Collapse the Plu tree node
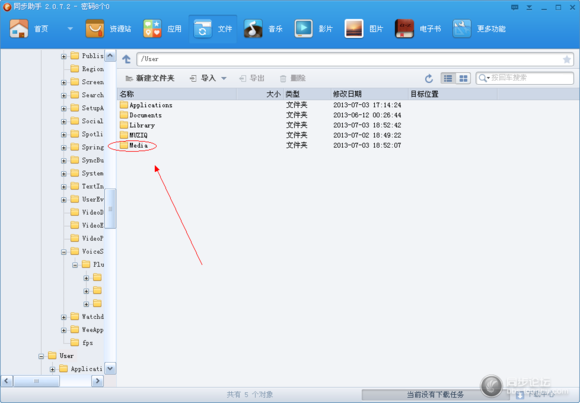Screen dimensions: 580x403 tap(75, 265)
